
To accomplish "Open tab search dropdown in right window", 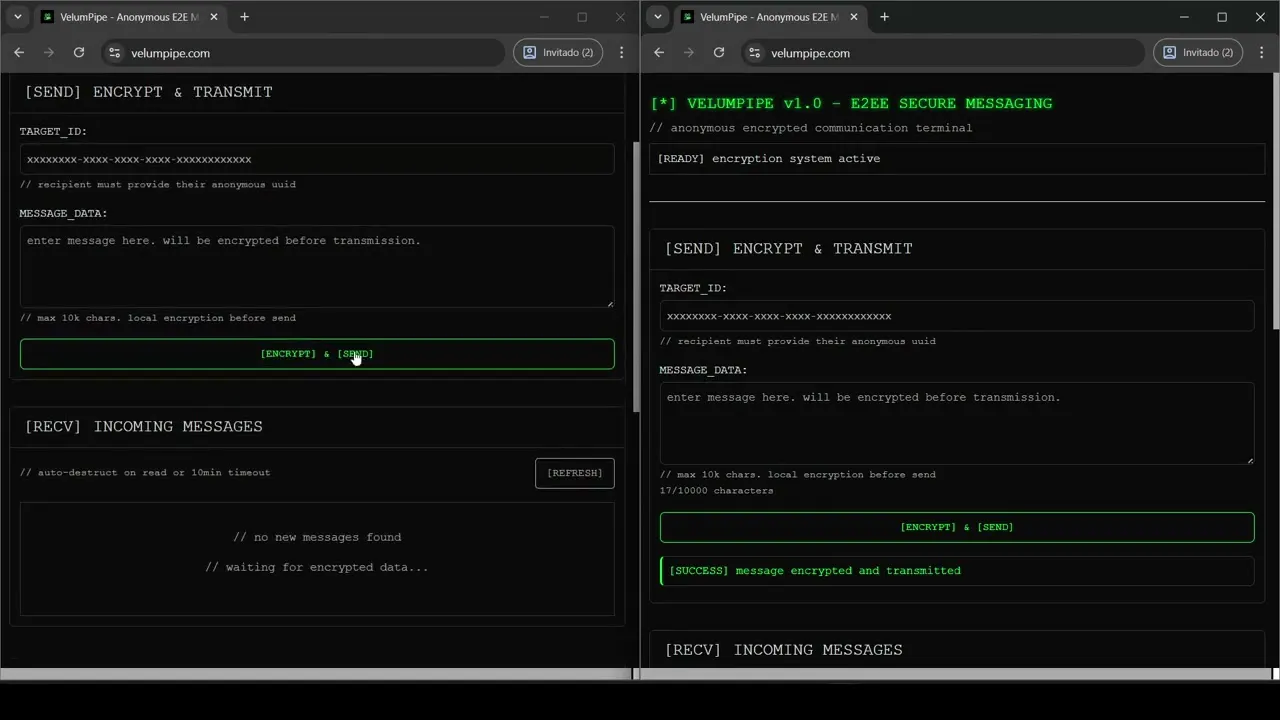I will [x=657, y=17].
